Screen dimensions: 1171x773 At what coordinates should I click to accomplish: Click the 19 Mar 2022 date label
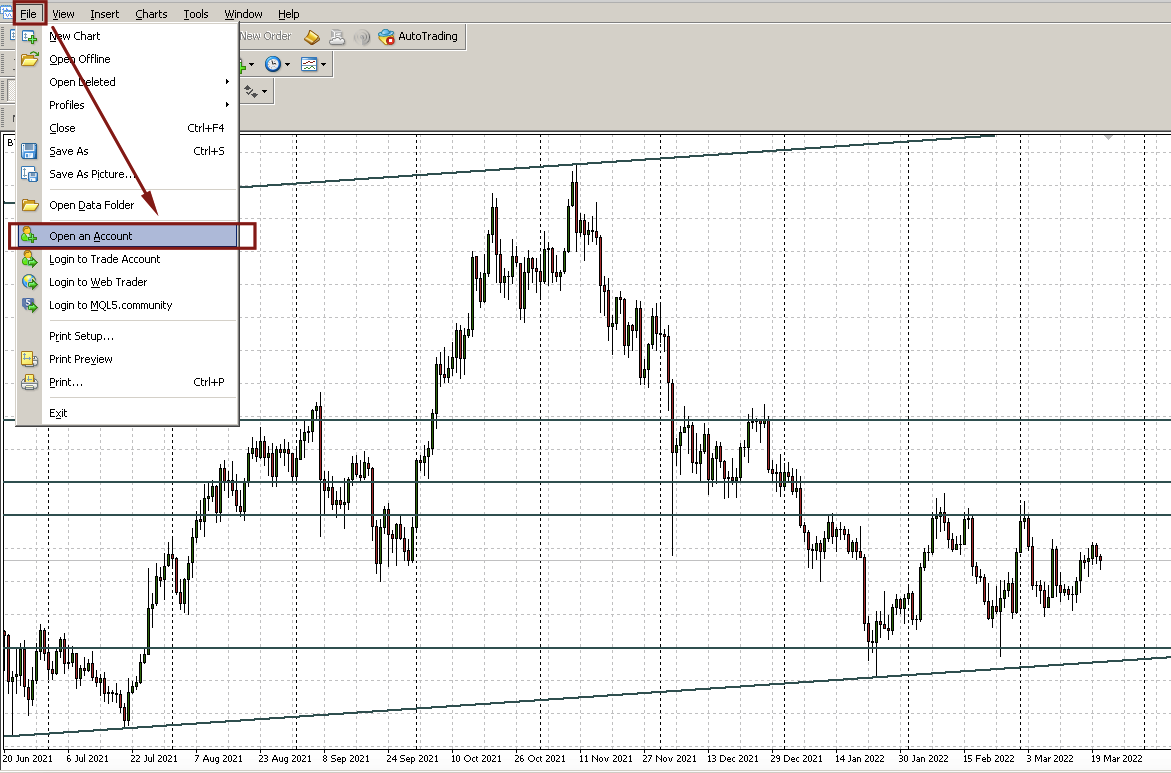[x=1116, y=758]
